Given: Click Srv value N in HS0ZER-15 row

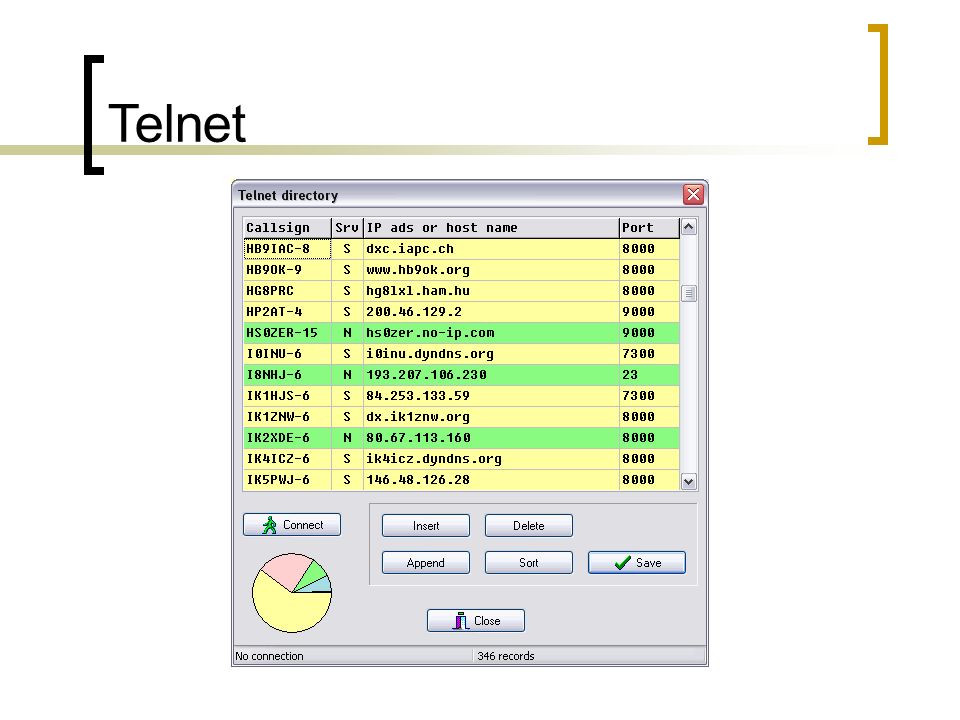Looking at the screenshot, I should click(347, 332).
